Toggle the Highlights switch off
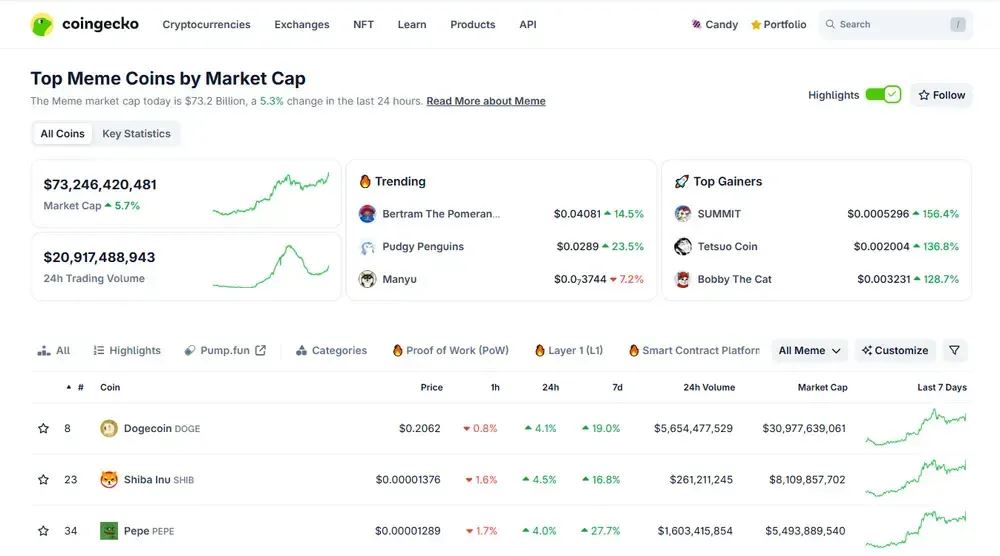 pos(883,95)
